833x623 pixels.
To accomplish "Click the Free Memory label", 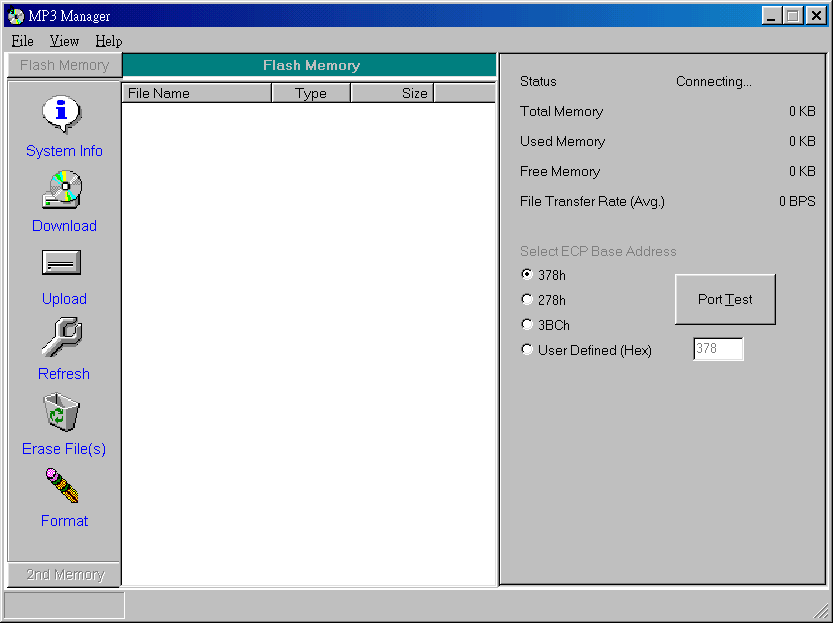I will [560, 171].
